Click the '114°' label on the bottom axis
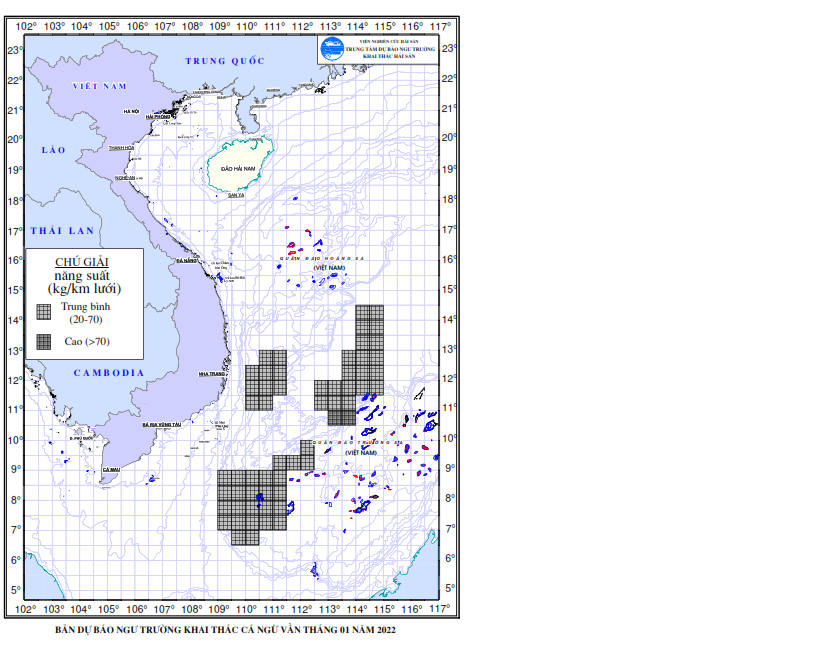The width and height of the screenshot is (819, 647). coord(357,609)
